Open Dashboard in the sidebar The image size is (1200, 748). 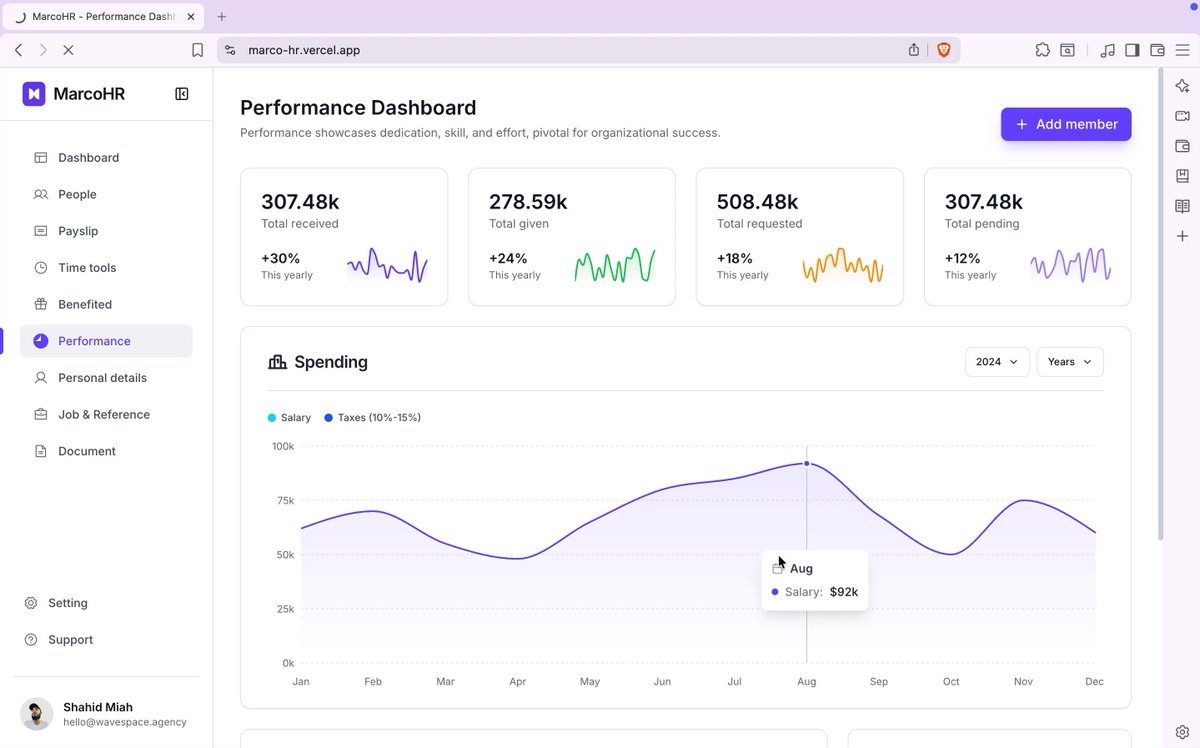point(106,158)
